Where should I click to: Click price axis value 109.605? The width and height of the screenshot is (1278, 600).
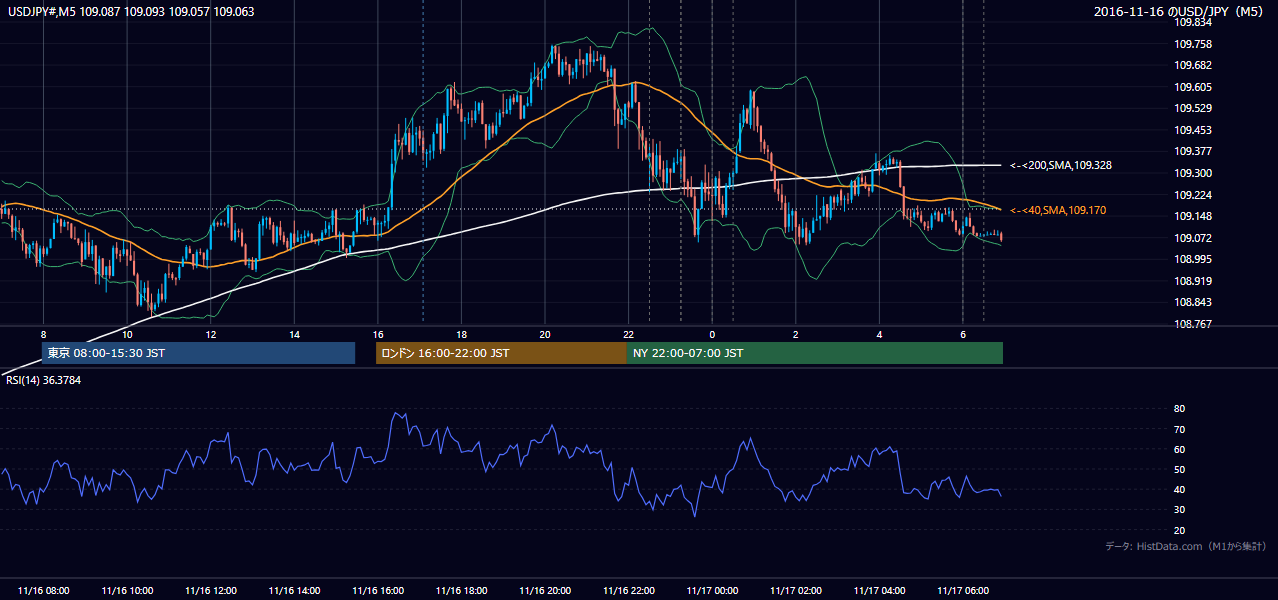point(1193,87)
